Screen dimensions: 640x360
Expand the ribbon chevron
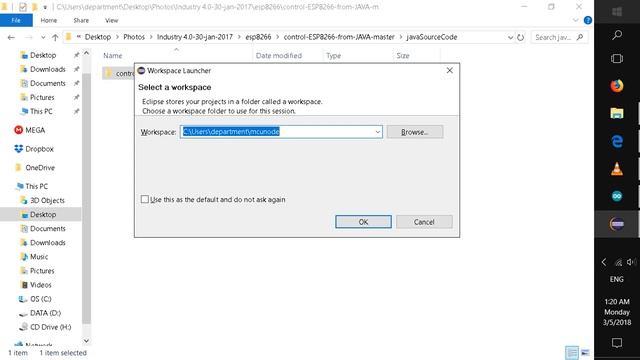coord(576,20)
